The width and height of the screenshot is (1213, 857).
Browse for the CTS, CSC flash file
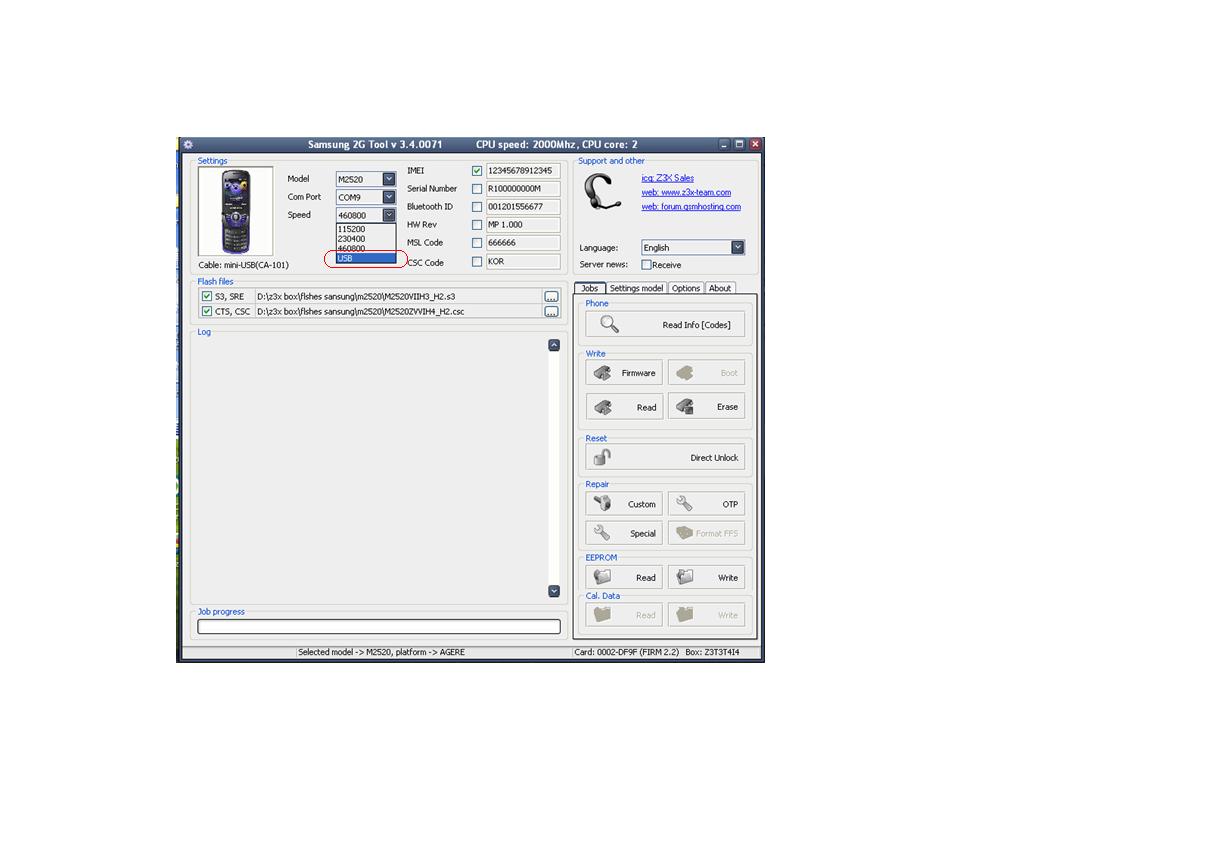(551, 312)
